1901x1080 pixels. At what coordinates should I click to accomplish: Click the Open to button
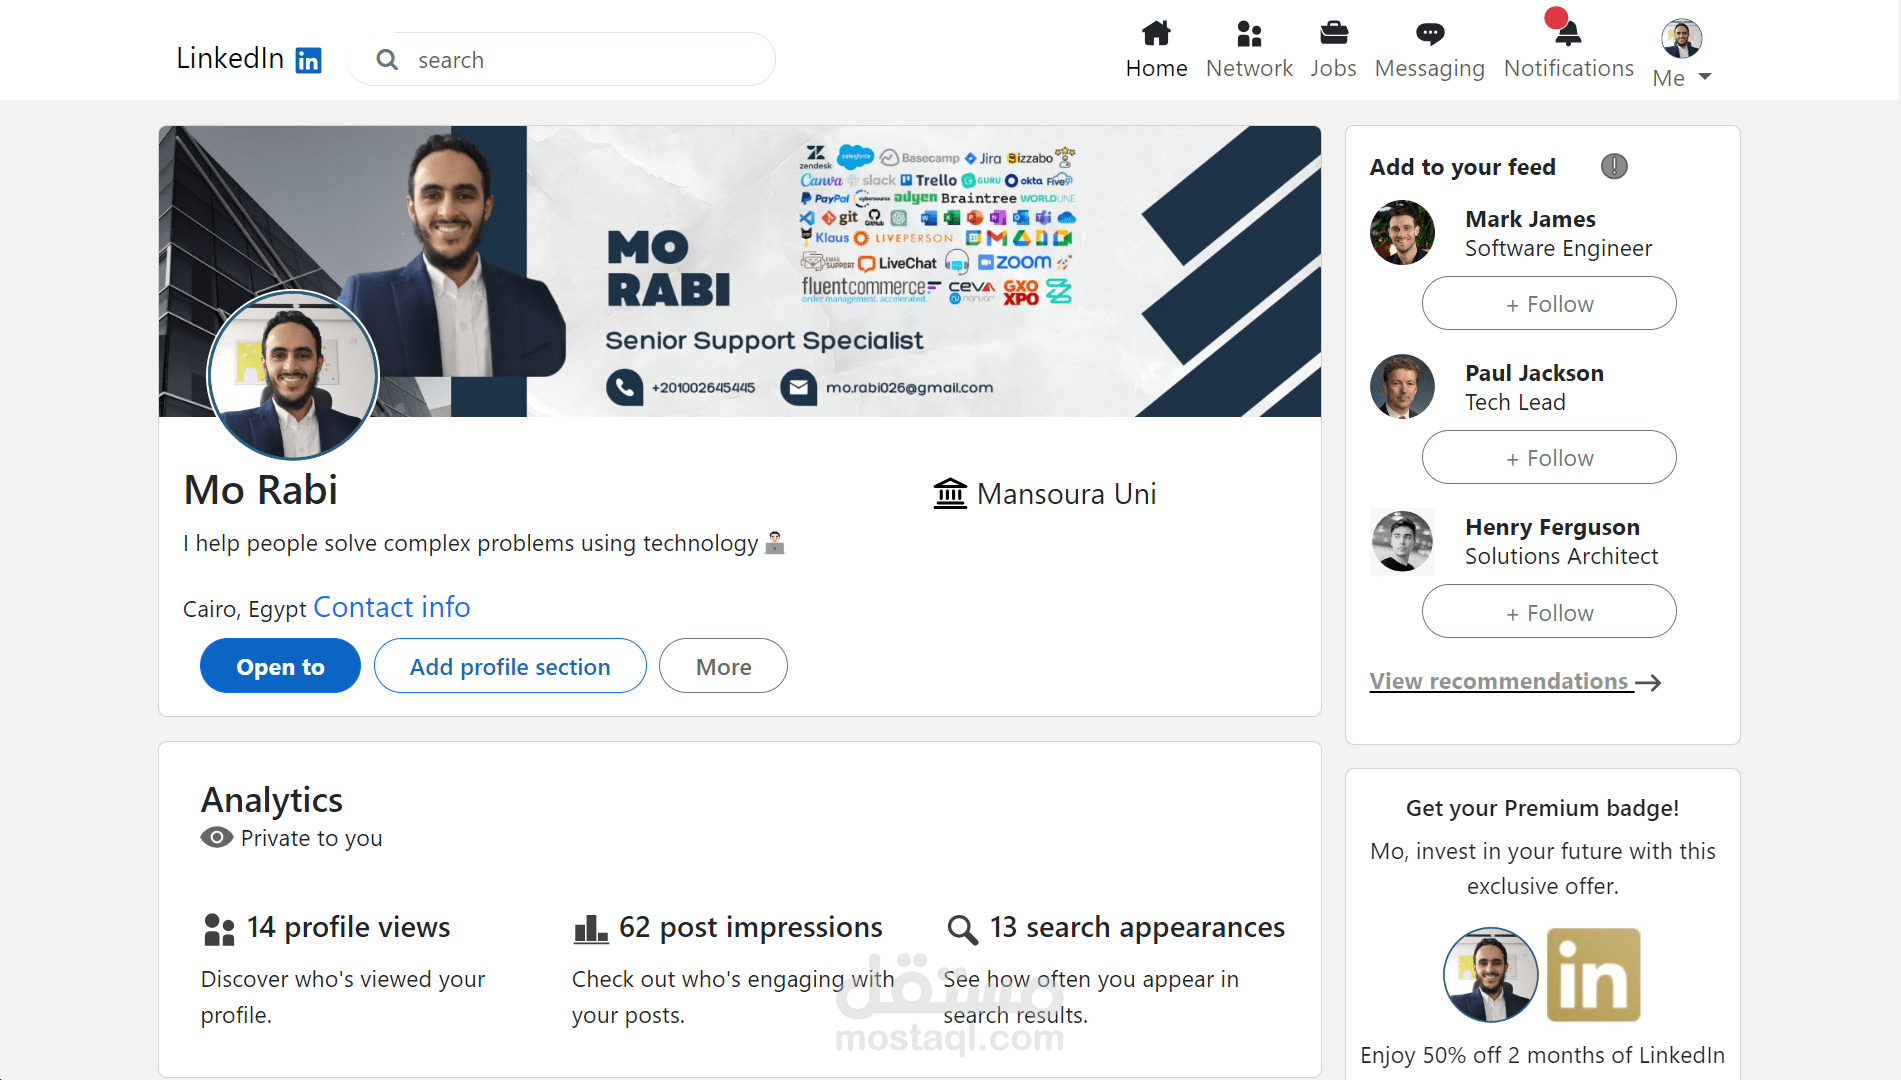click(x=280, y=665)
